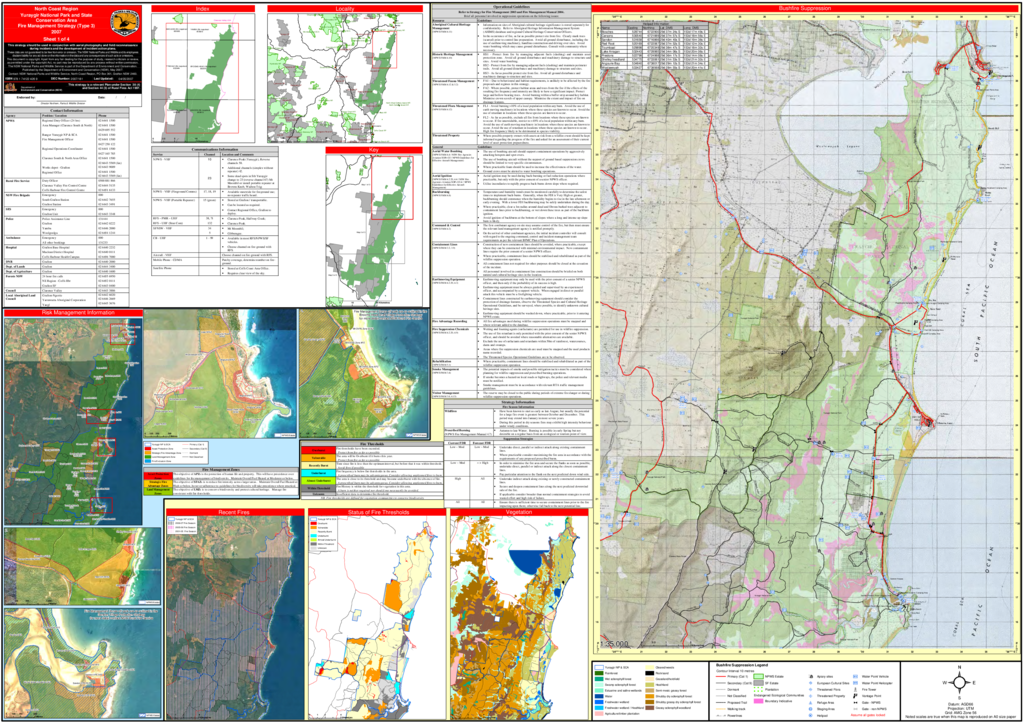Click the "Fire Management Zones" table heading
Image resolution: width=1024 pixels, height=724 pixels.
(221, 469)
